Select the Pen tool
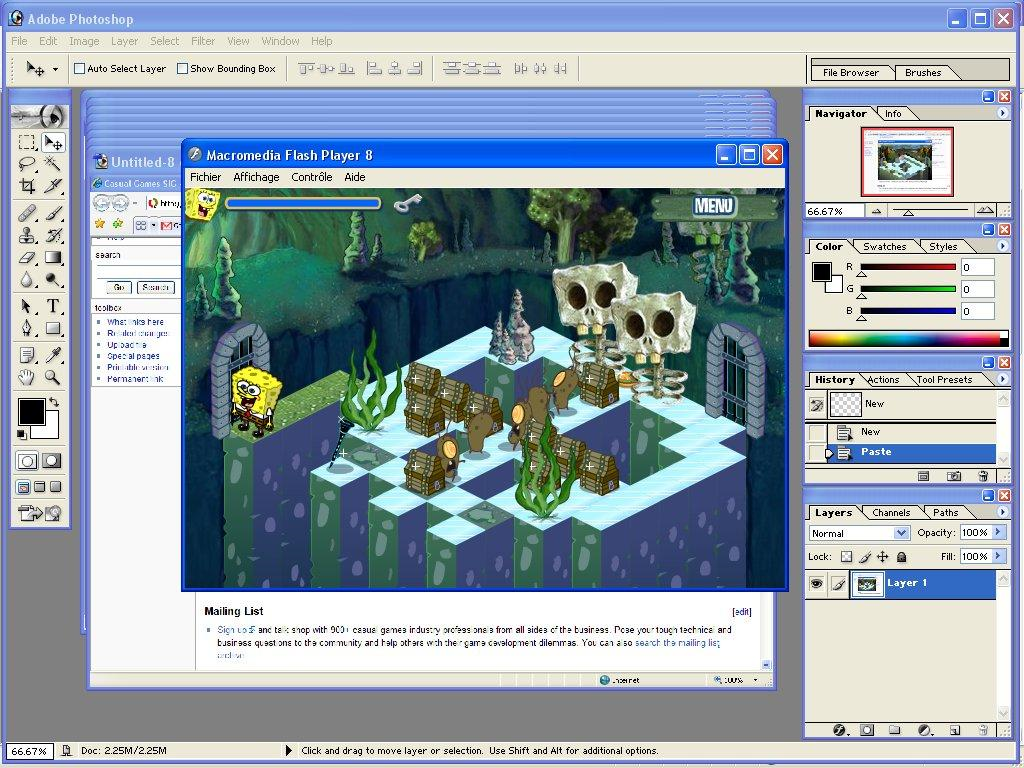 tap(27, 328)
